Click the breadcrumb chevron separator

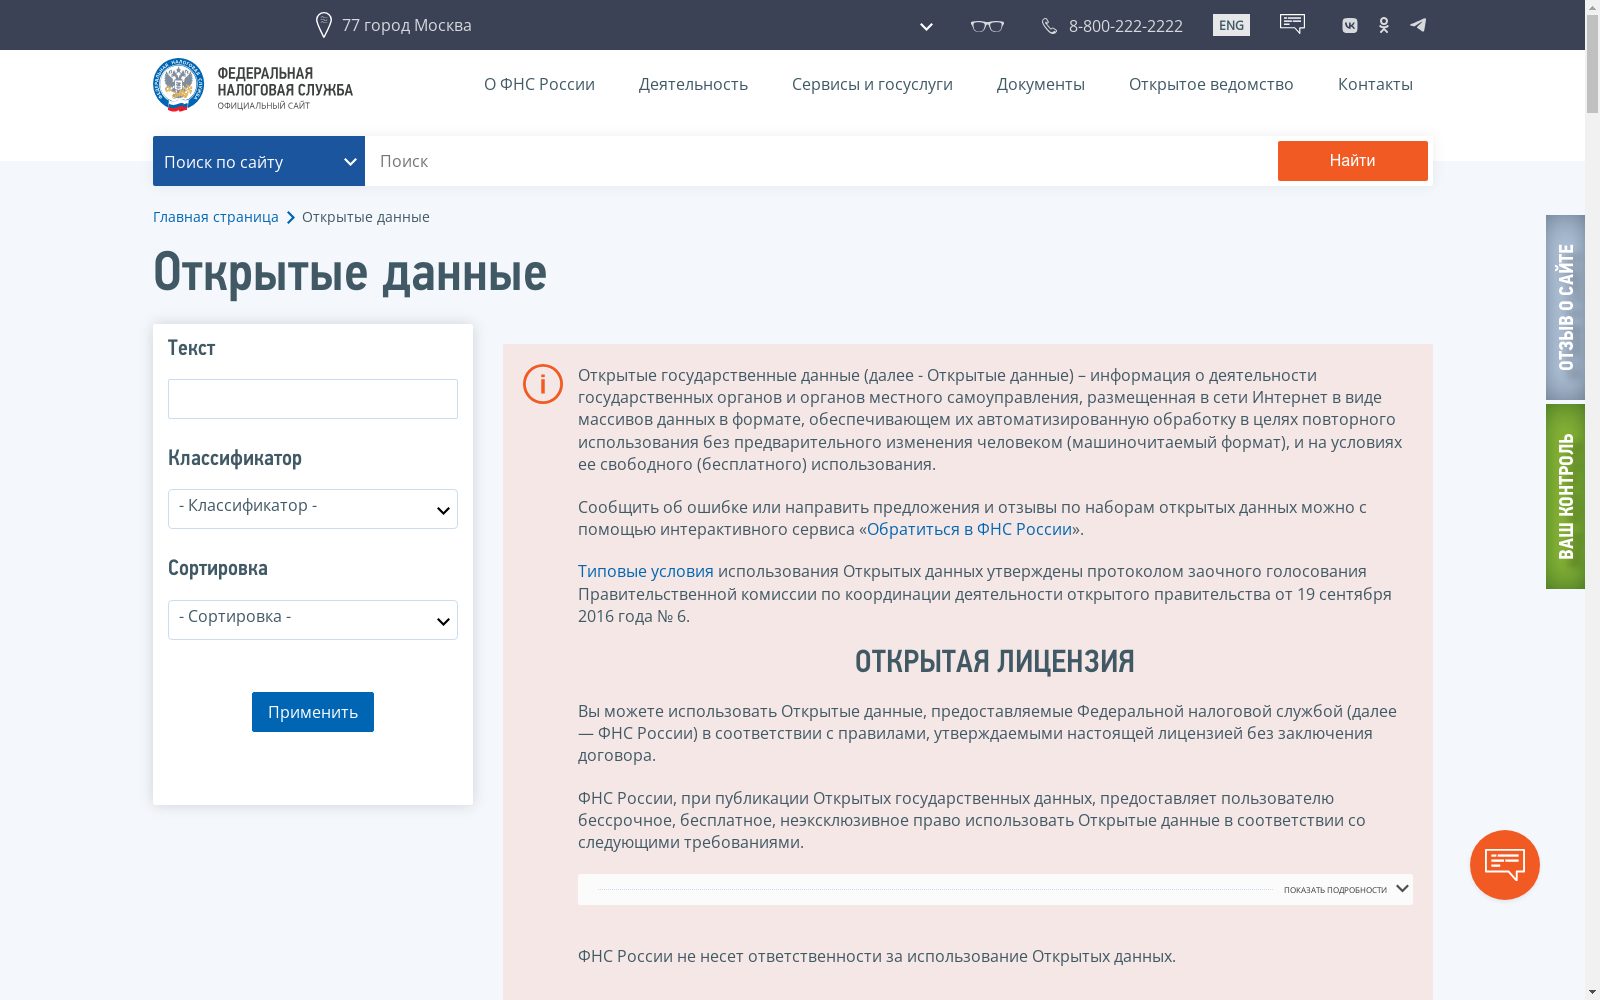pos(291,218)
